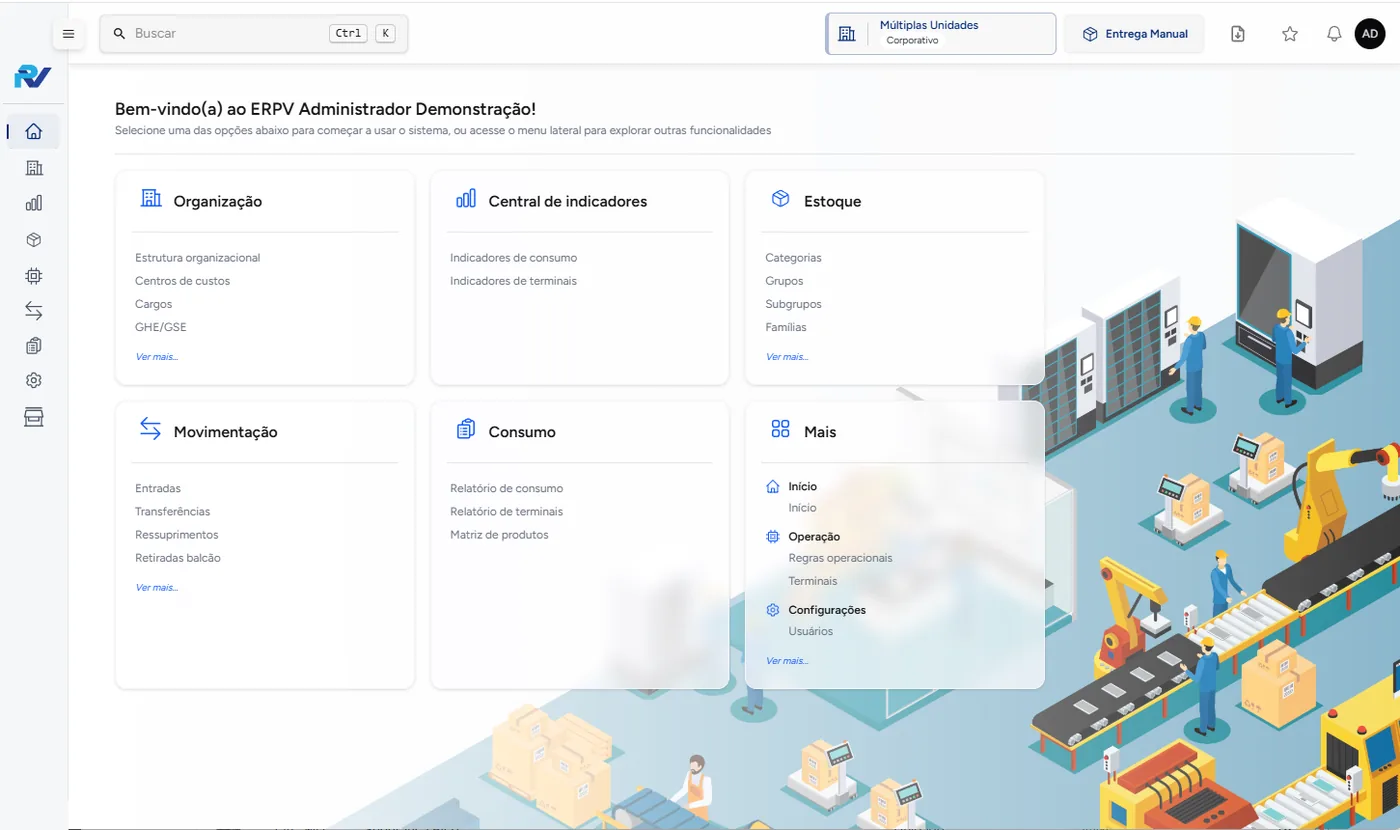Open Regras operacionais under Operação
The height and width of the screenshot is (830, 1400).
pos(840,558)
